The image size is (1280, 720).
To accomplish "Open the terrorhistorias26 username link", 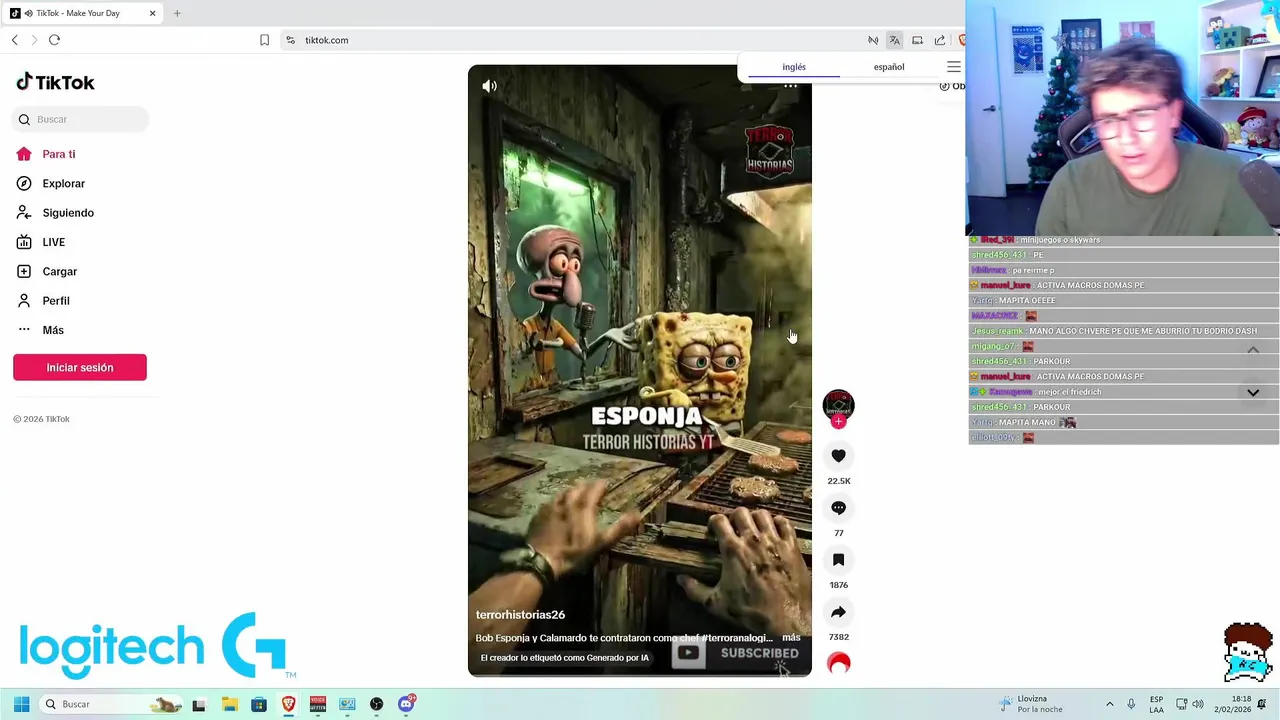I will coord(520,615).
